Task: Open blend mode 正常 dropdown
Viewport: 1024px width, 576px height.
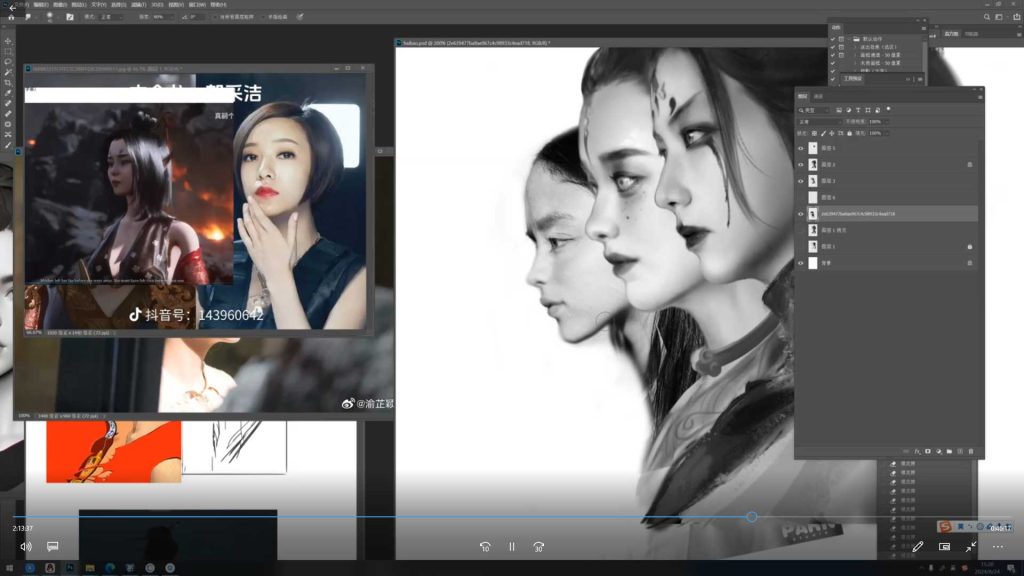Action: click(819, 121)
